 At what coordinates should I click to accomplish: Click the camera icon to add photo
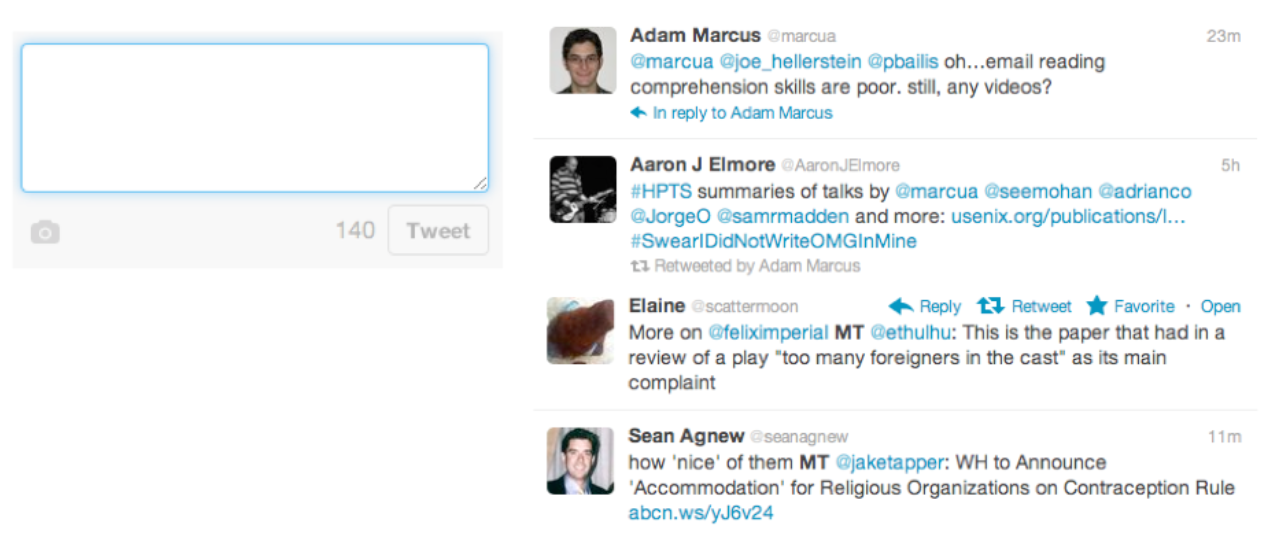coord(45,233)
